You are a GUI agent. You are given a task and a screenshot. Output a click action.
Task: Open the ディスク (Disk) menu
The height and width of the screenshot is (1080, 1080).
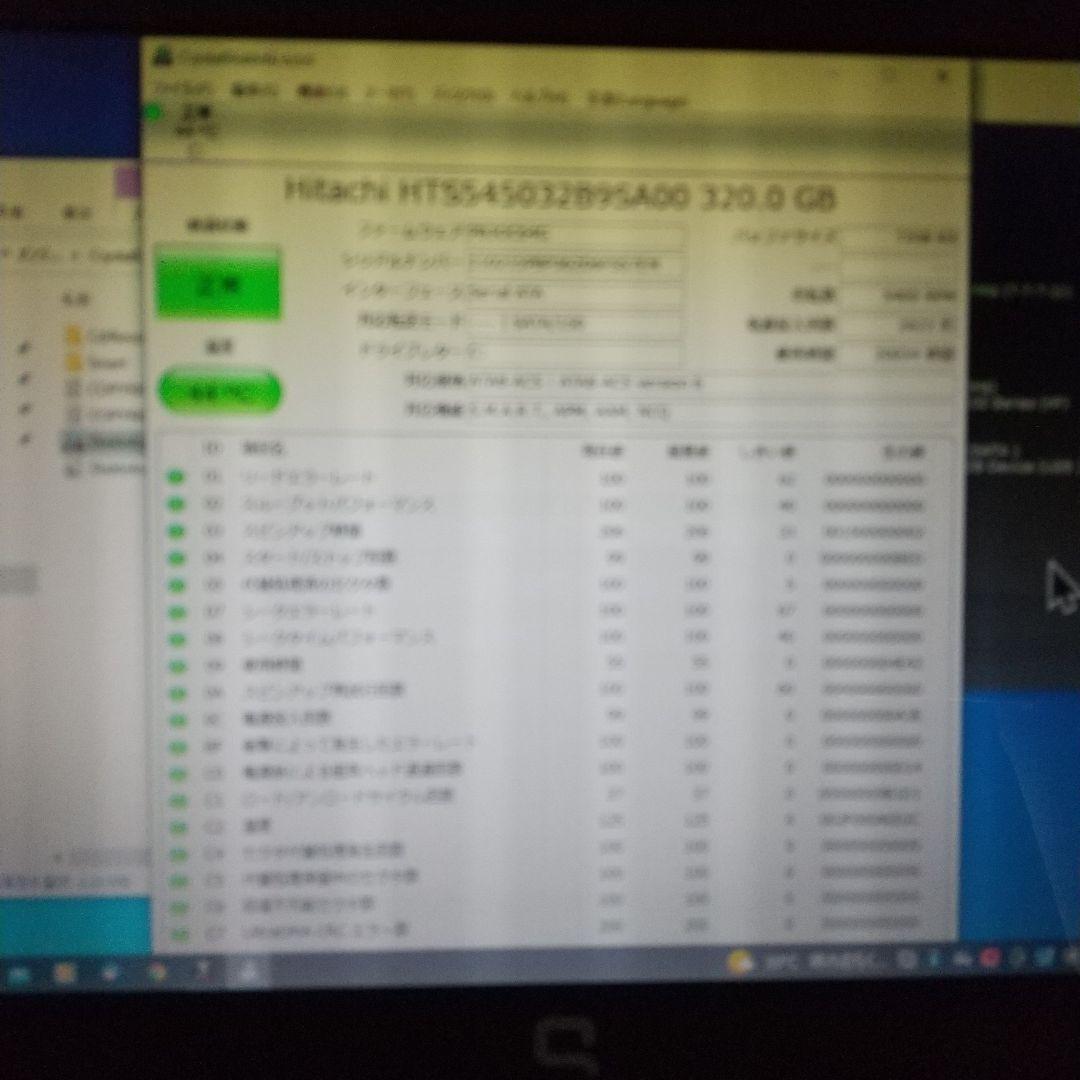coord(464,94)
